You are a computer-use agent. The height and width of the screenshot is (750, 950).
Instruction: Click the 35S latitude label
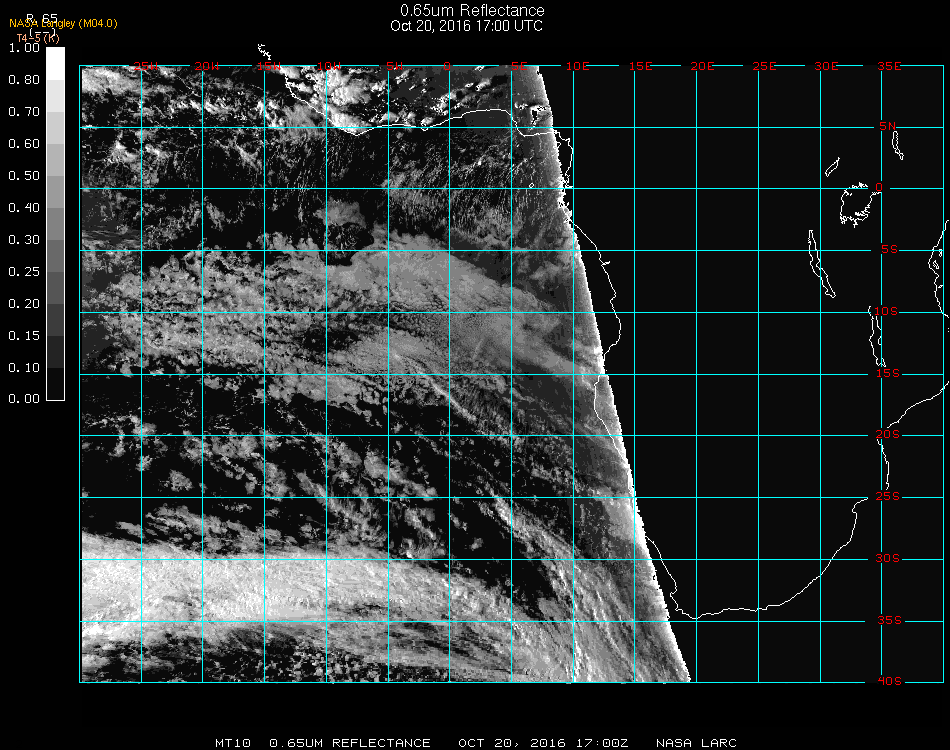pyautogui.click(x=889, y=620)
